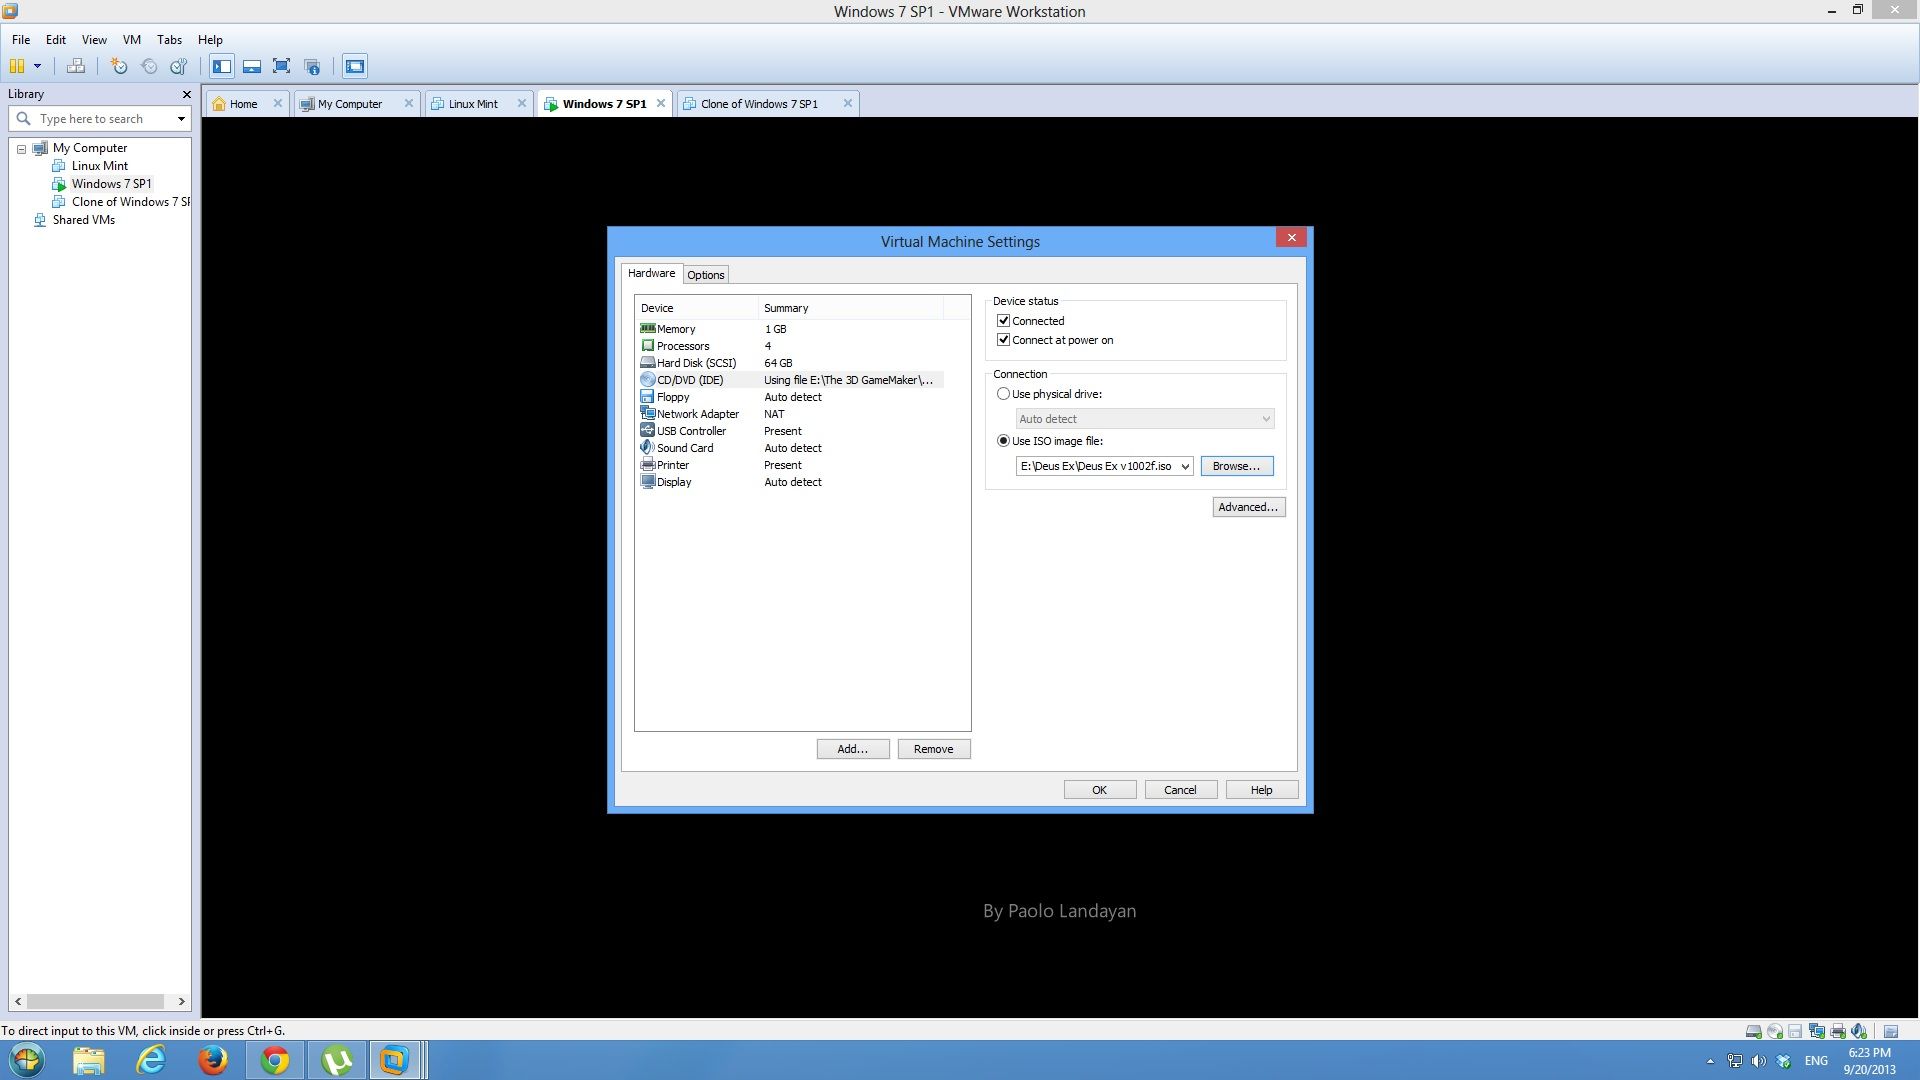Suspend the virtual machine
Viewport: 1920px width, 1080px height.
[x=18, y=66]
